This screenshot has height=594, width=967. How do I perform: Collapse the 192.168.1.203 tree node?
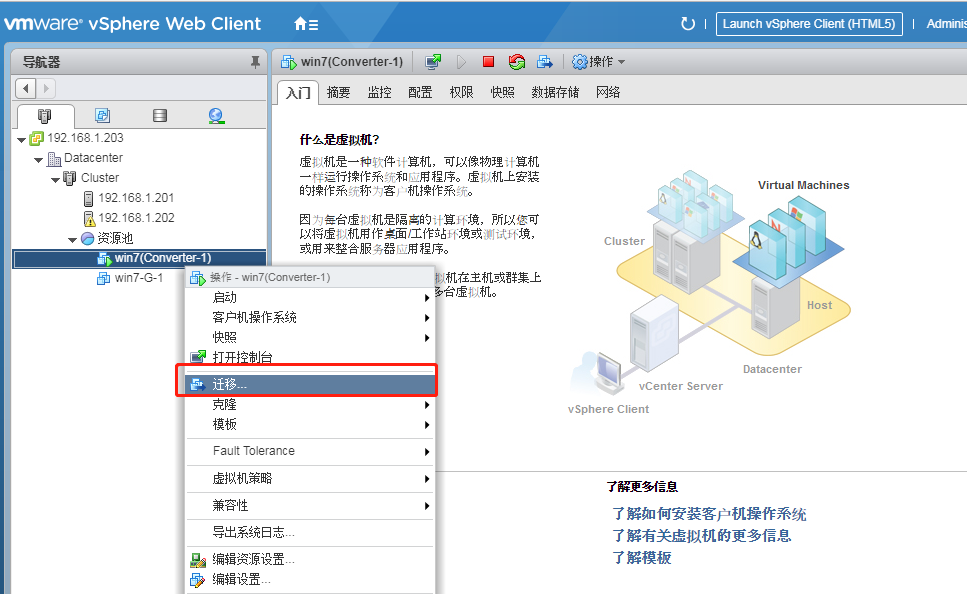[x=22, y=140]
